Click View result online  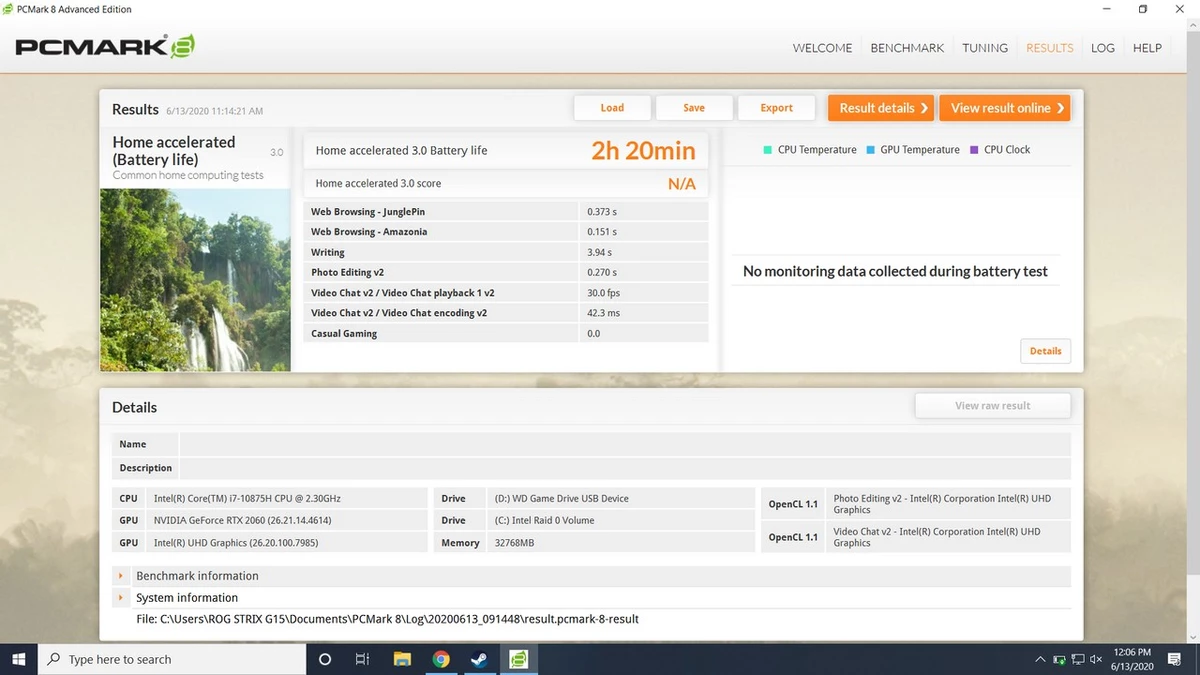pos(1005,108)
